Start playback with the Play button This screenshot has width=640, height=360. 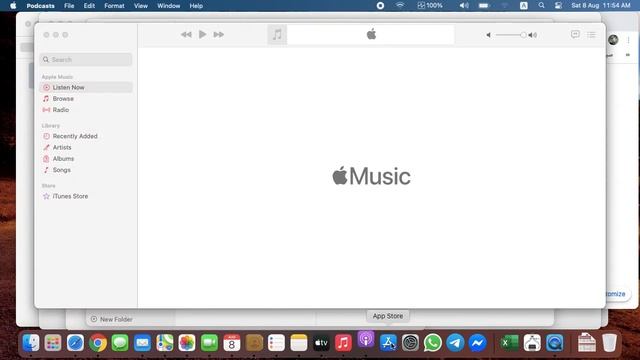[202, 34]
